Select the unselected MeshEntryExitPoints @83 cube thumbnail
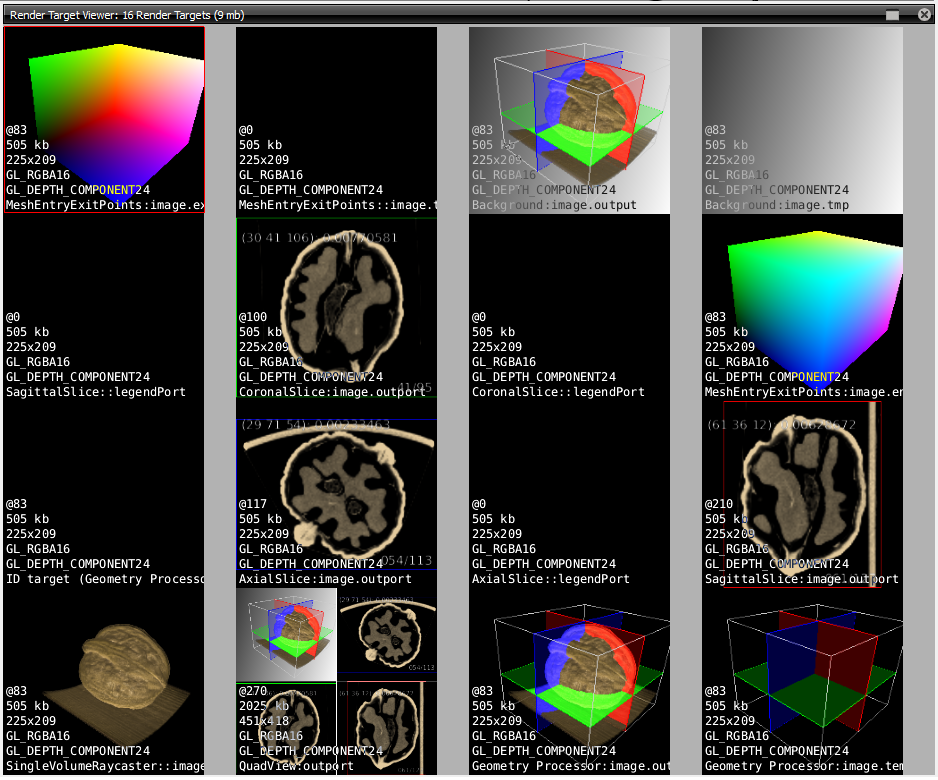The image size is (938, 780). [x=802, y=307]
